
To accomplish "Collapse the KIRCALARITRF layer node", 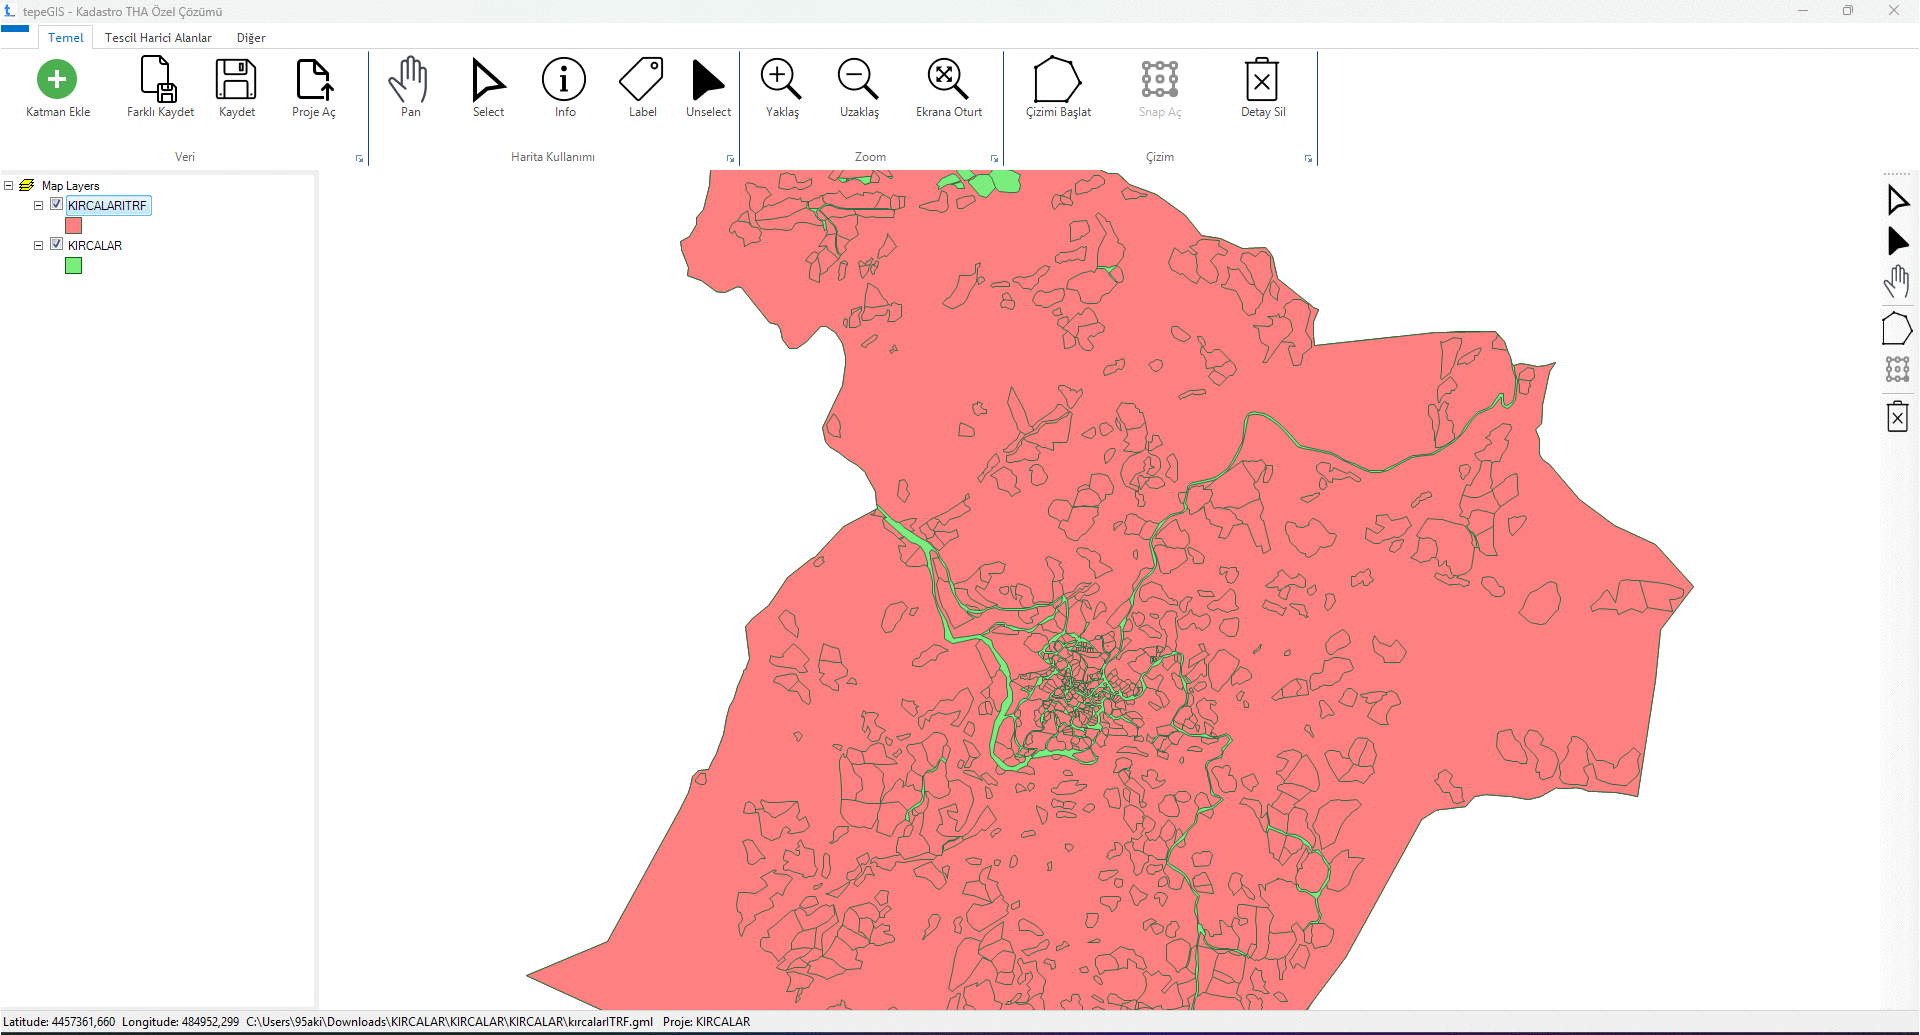I will click(39, 205).
